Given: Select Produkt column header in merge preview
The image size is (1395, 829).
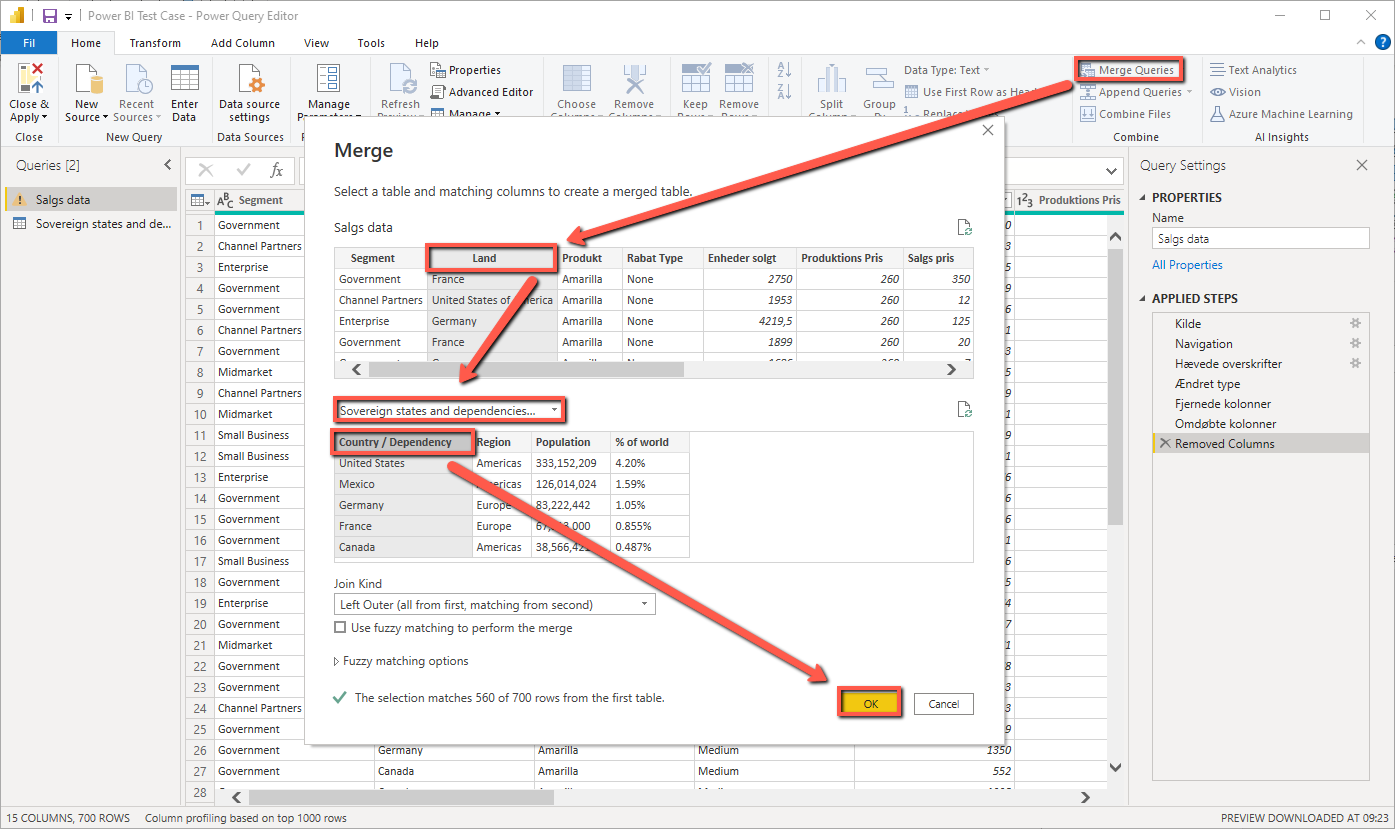Looking at the screenshot, I should coord(590,258).
